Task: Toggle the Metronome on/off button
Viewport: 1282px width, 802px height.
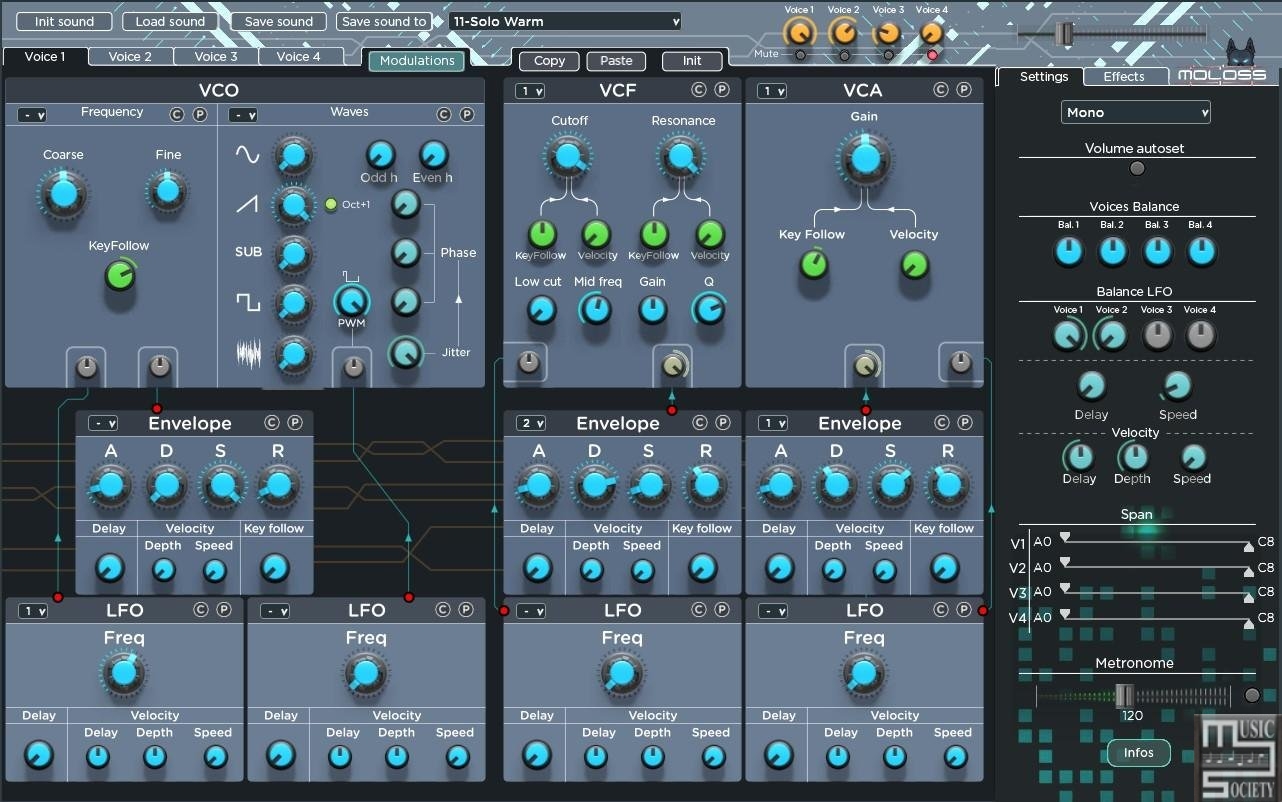Action: (1252, 695)
